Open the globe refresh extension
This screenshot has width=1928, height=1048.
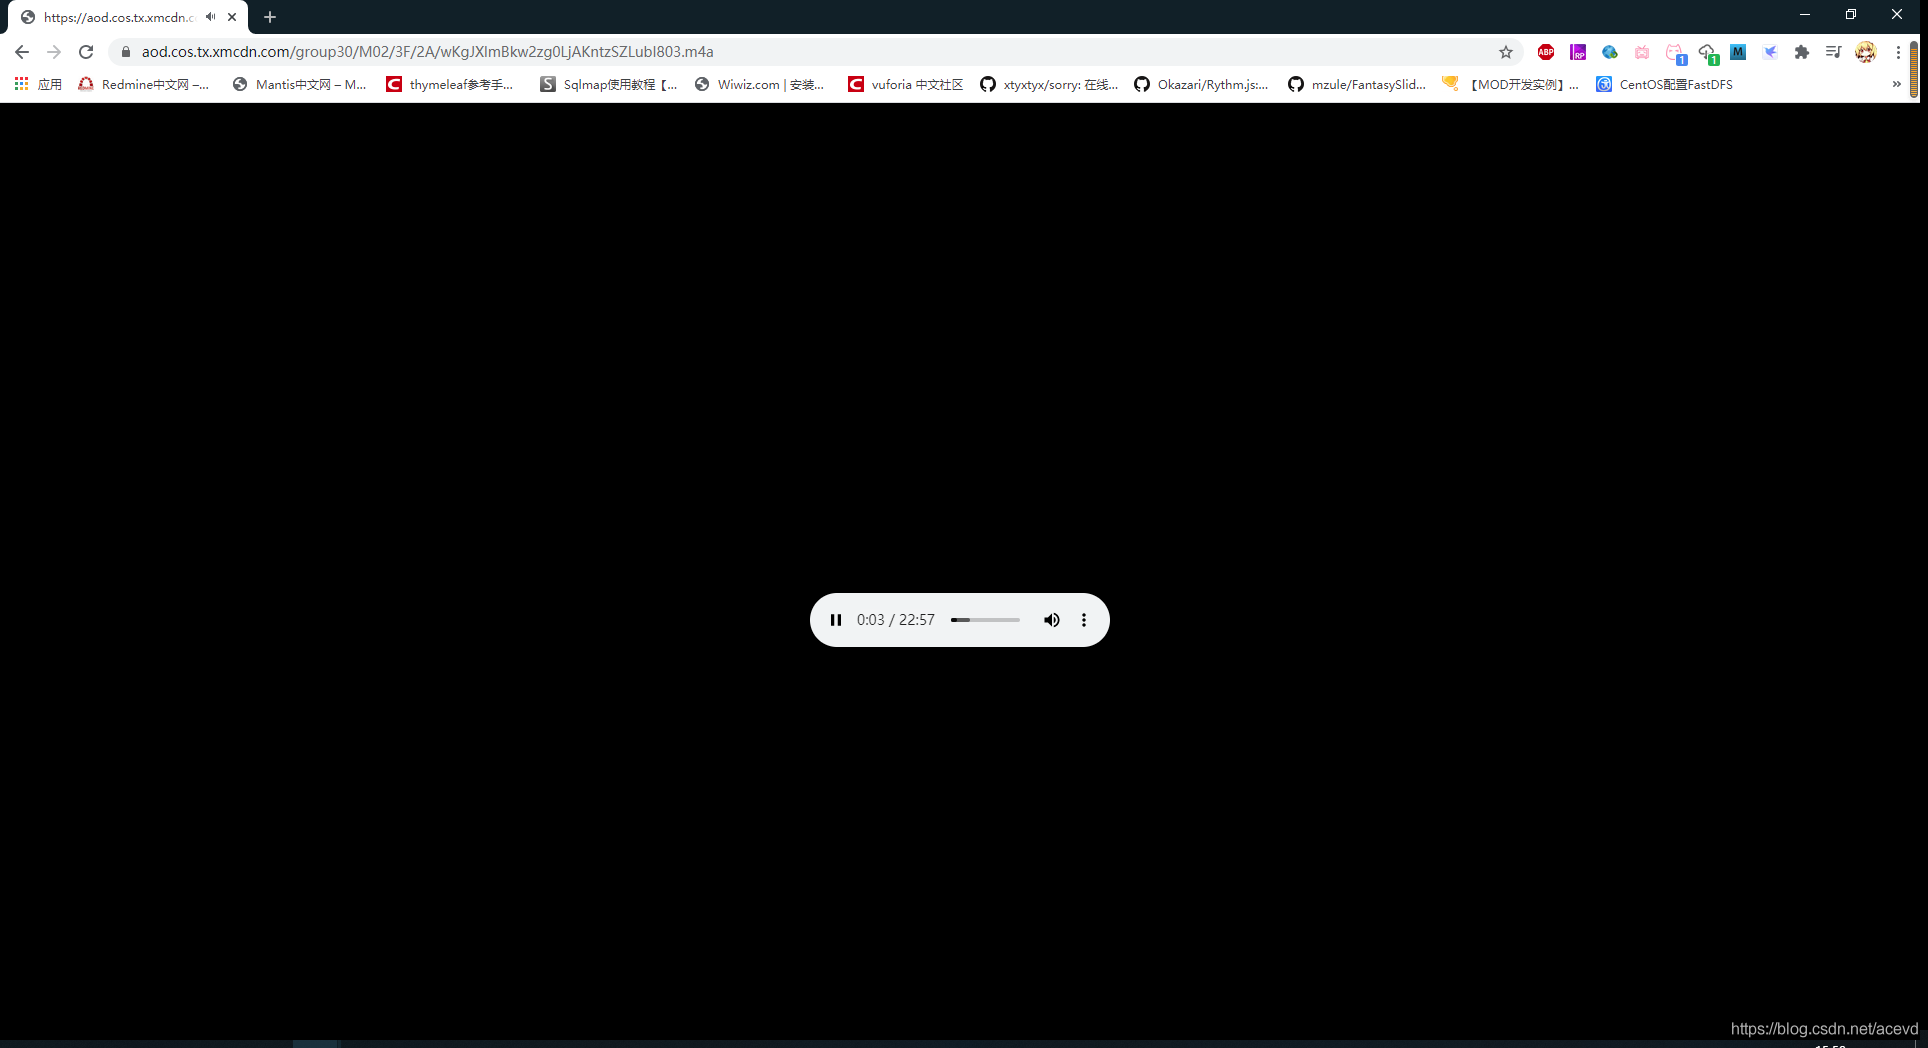pos(1610,52)
